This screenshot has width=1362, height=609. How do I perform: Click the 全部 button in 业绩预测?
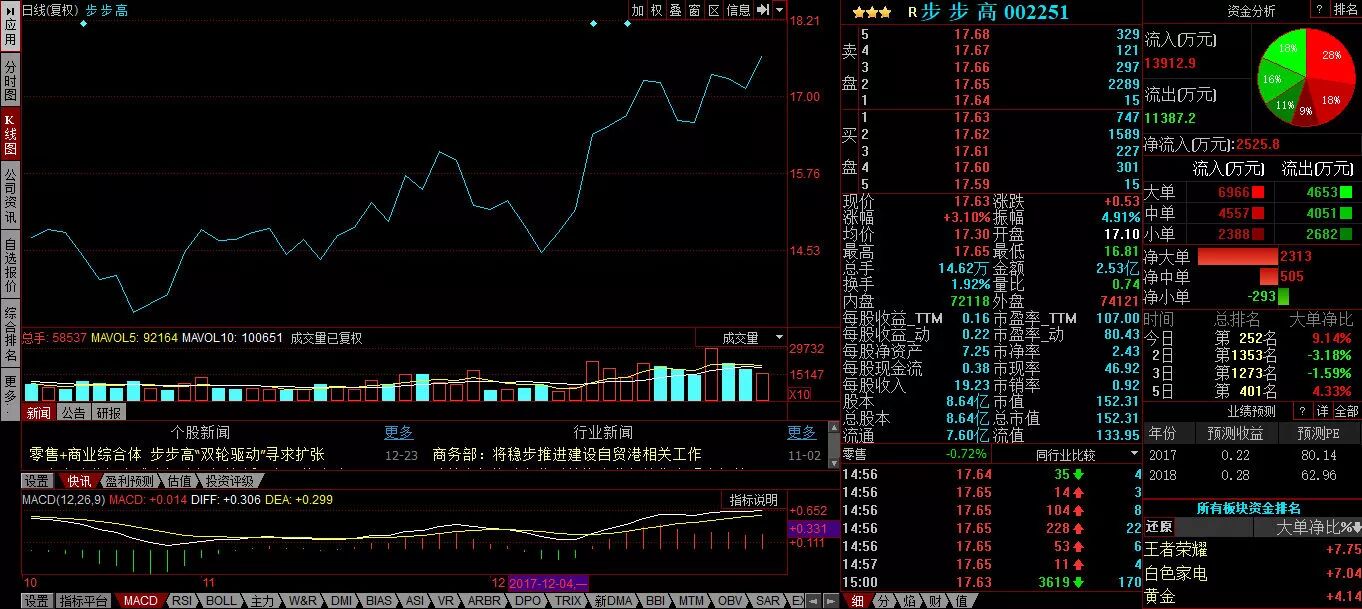1346,411
